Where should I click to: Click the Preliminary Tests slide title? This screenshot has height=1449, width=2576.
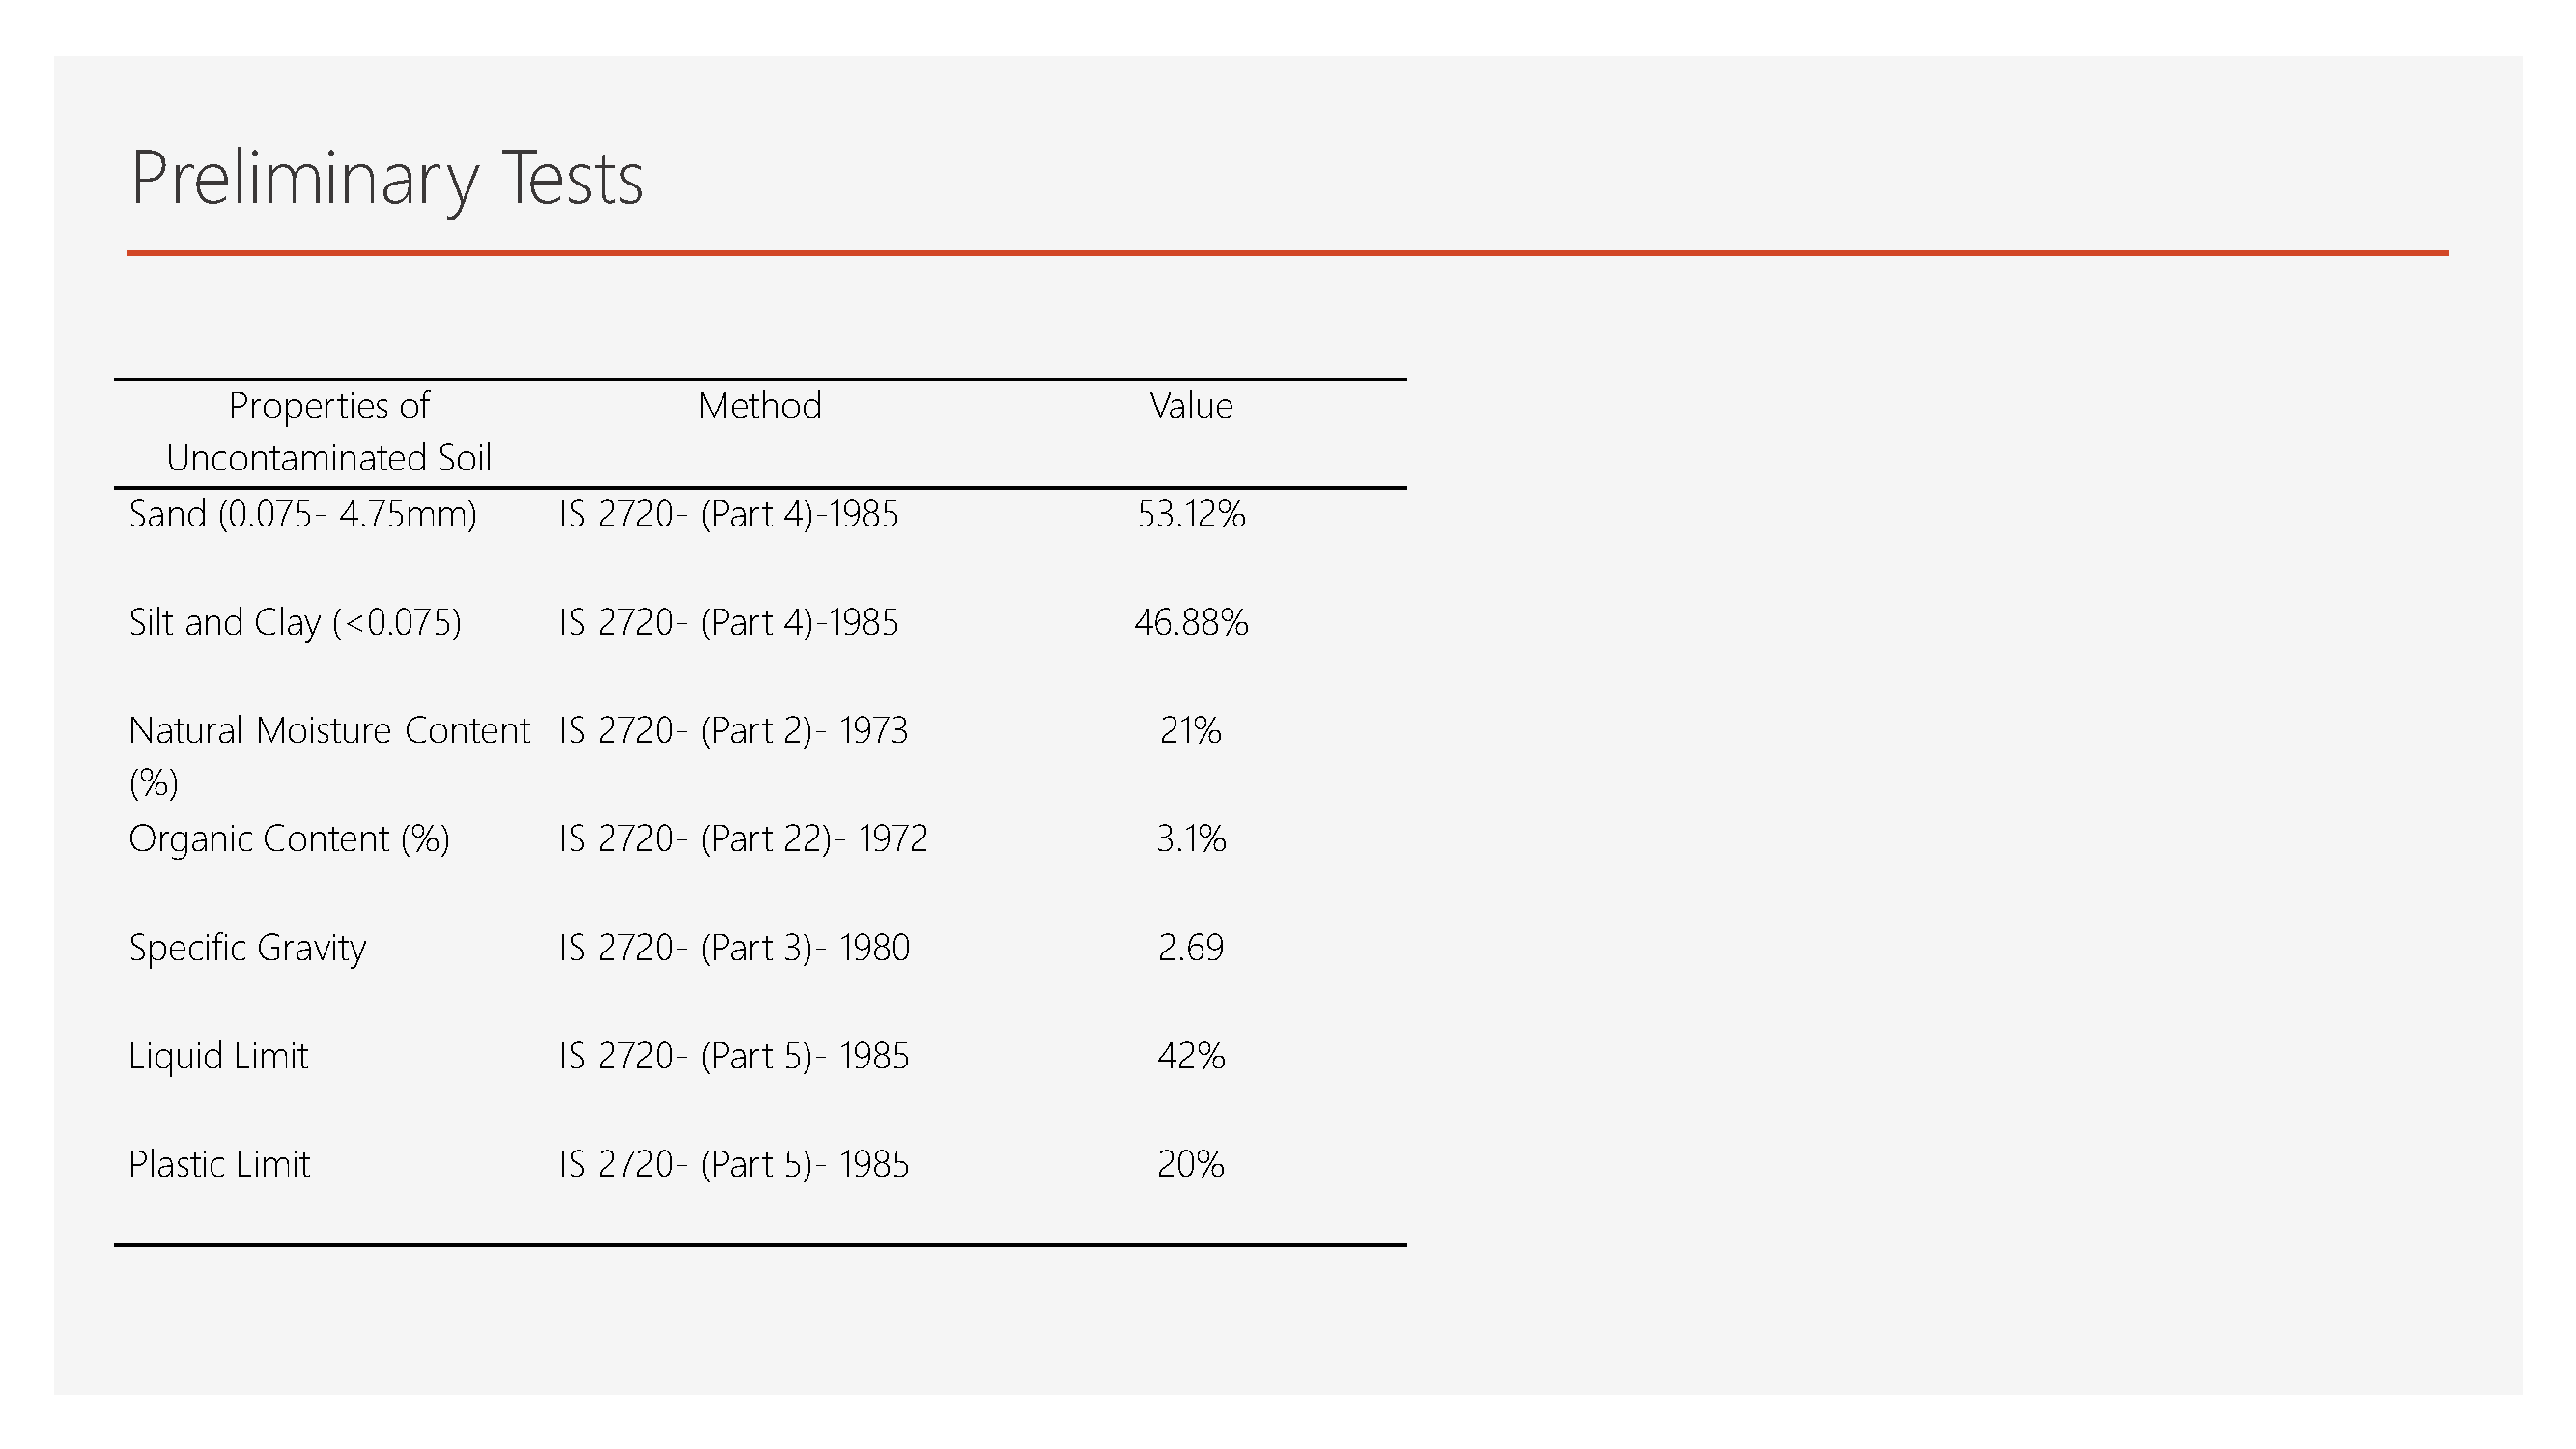pyautogui.click(x=387, y=180)
